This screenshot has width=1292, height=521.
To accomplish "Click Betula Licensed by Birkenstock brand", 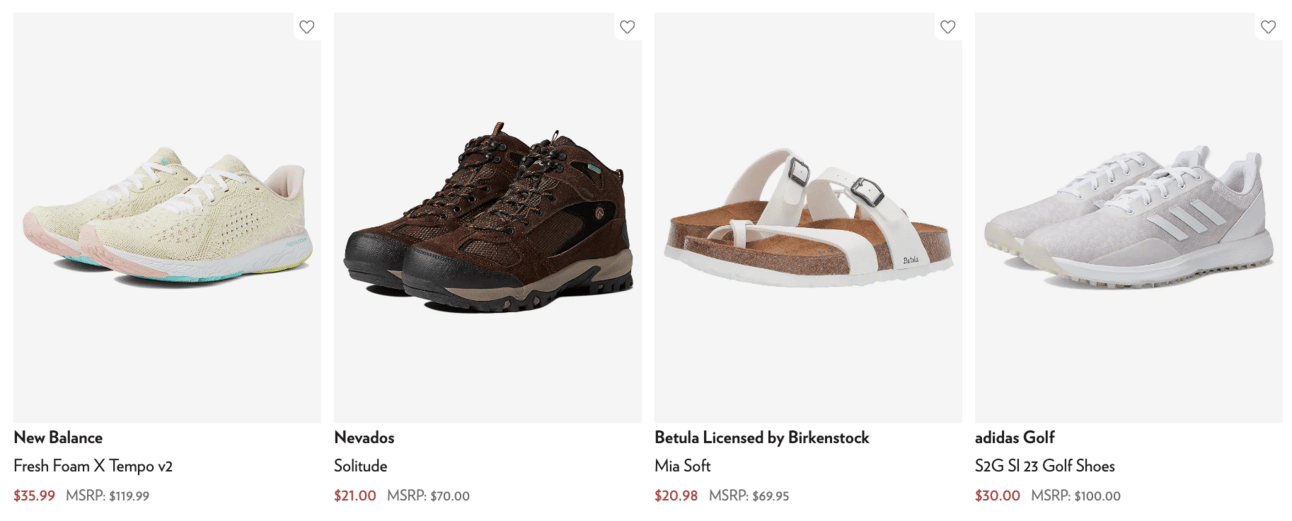I will (762, 437).
